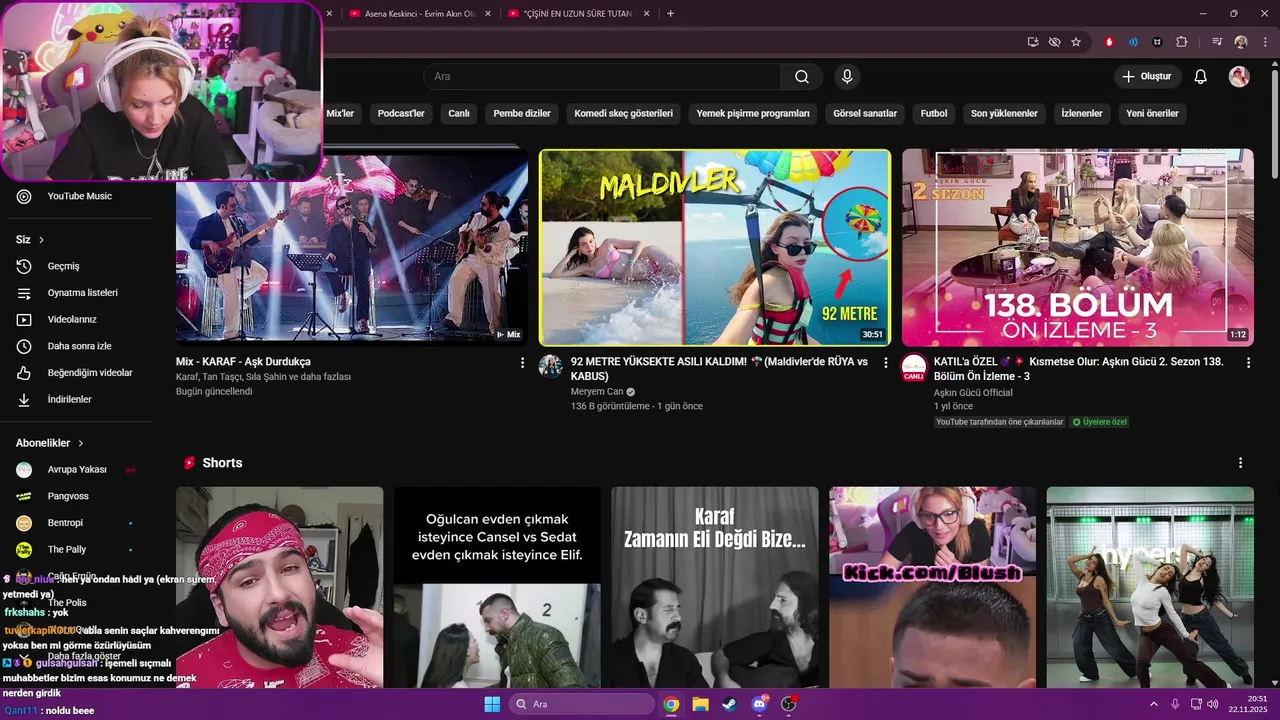Open the red hand adblock extension
The width and height of the screenshot is (1280, 720).
[1109, 42]
